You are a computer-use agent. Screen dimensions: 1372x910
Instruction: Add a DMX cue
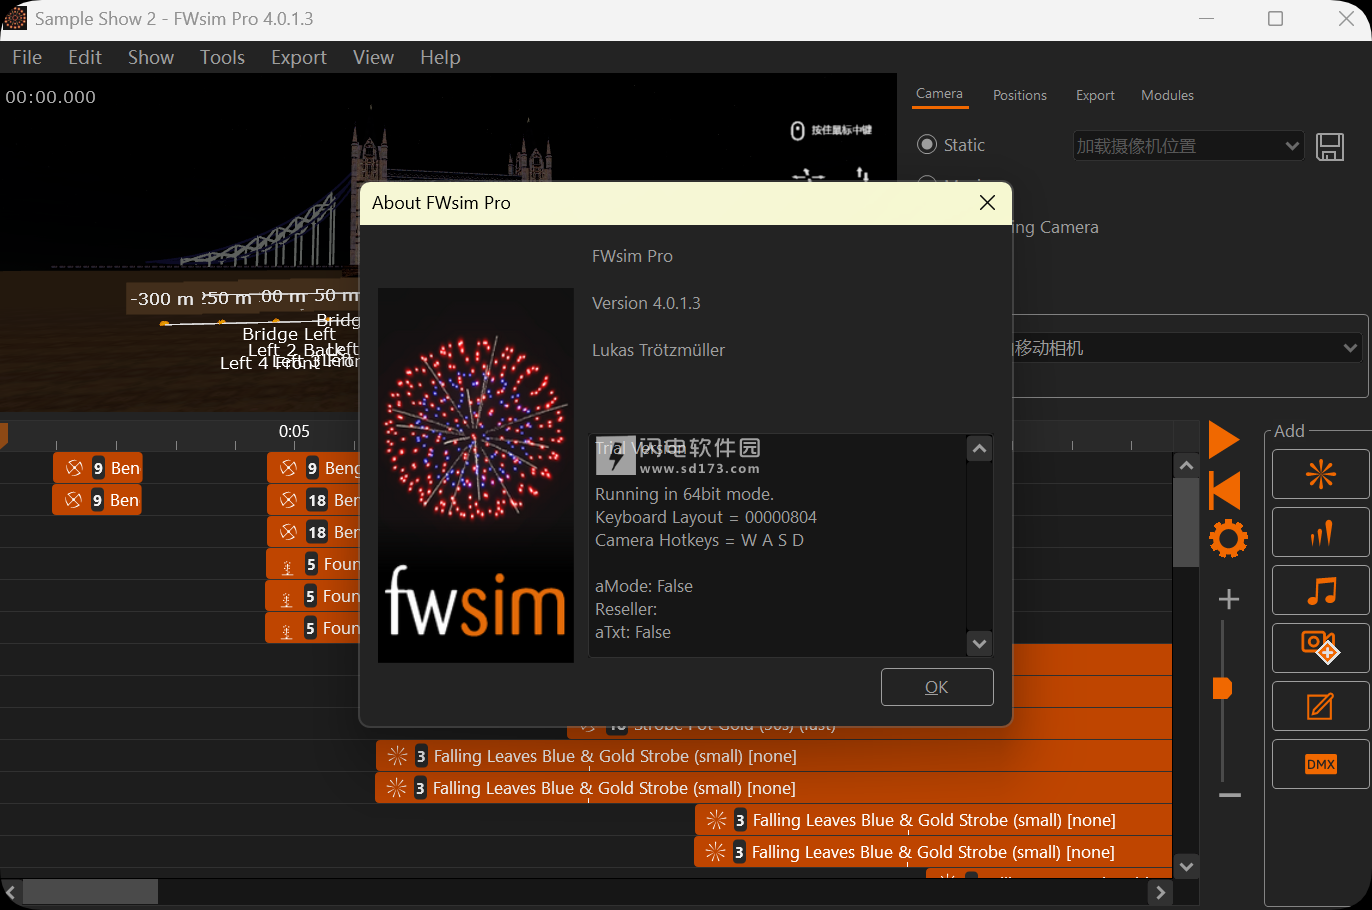(x=1320, y=765)
